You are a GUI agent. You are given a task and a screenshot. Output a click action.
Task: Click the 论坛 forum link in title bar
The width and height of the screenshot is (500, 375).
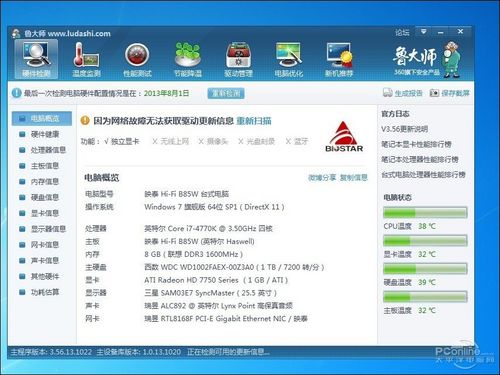pos(402,32)
